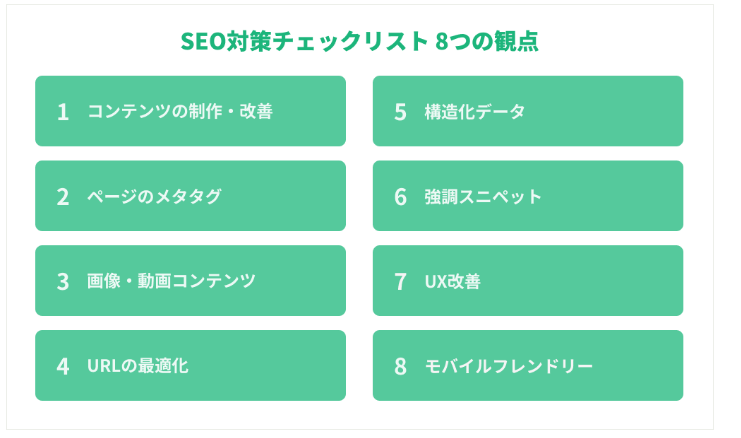
Task: Select the 構造化データ label
Action: (474, 111)
